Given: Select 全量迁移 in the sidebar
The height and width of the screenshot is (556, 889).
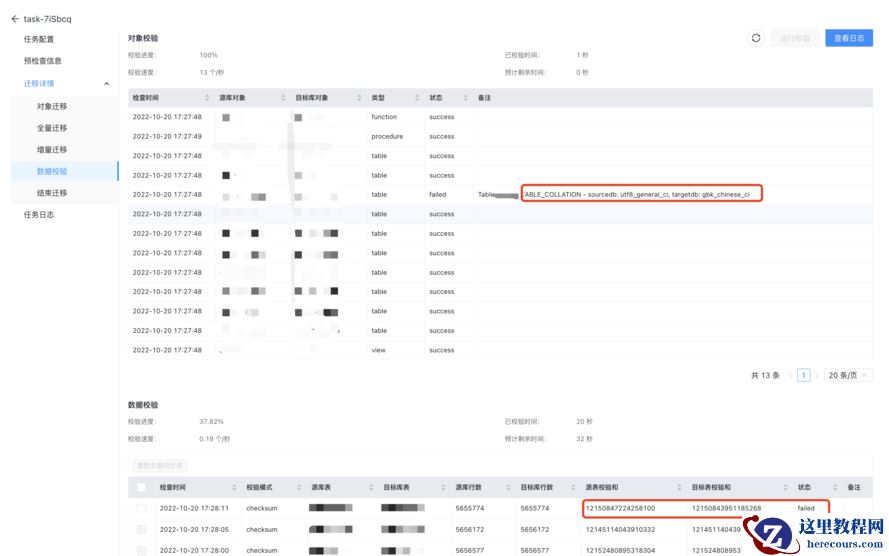Looking at the screenshot, I should point(52,128).
